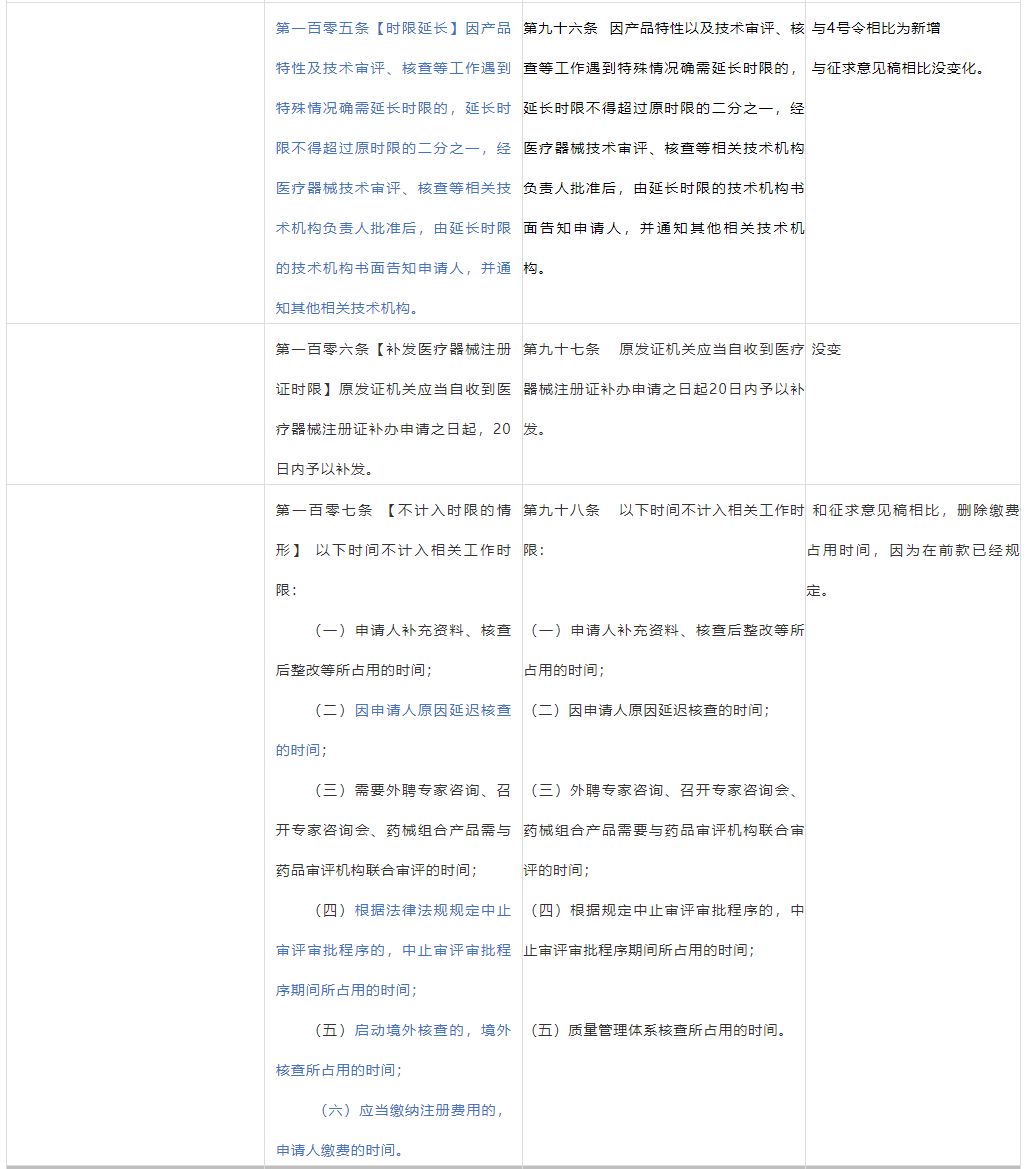Click blue item (五) 启动境外核查的

(412, 1030)
